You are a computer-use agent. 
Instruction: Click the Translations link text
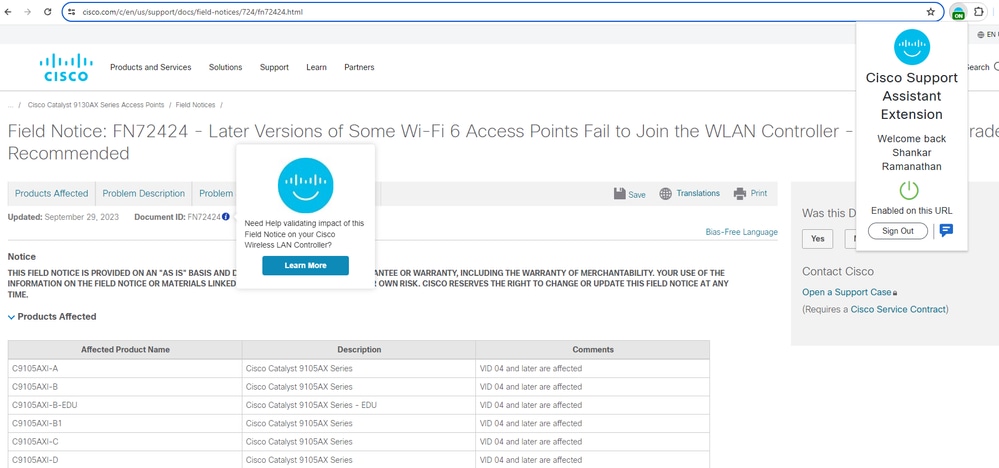coord(698,194)
